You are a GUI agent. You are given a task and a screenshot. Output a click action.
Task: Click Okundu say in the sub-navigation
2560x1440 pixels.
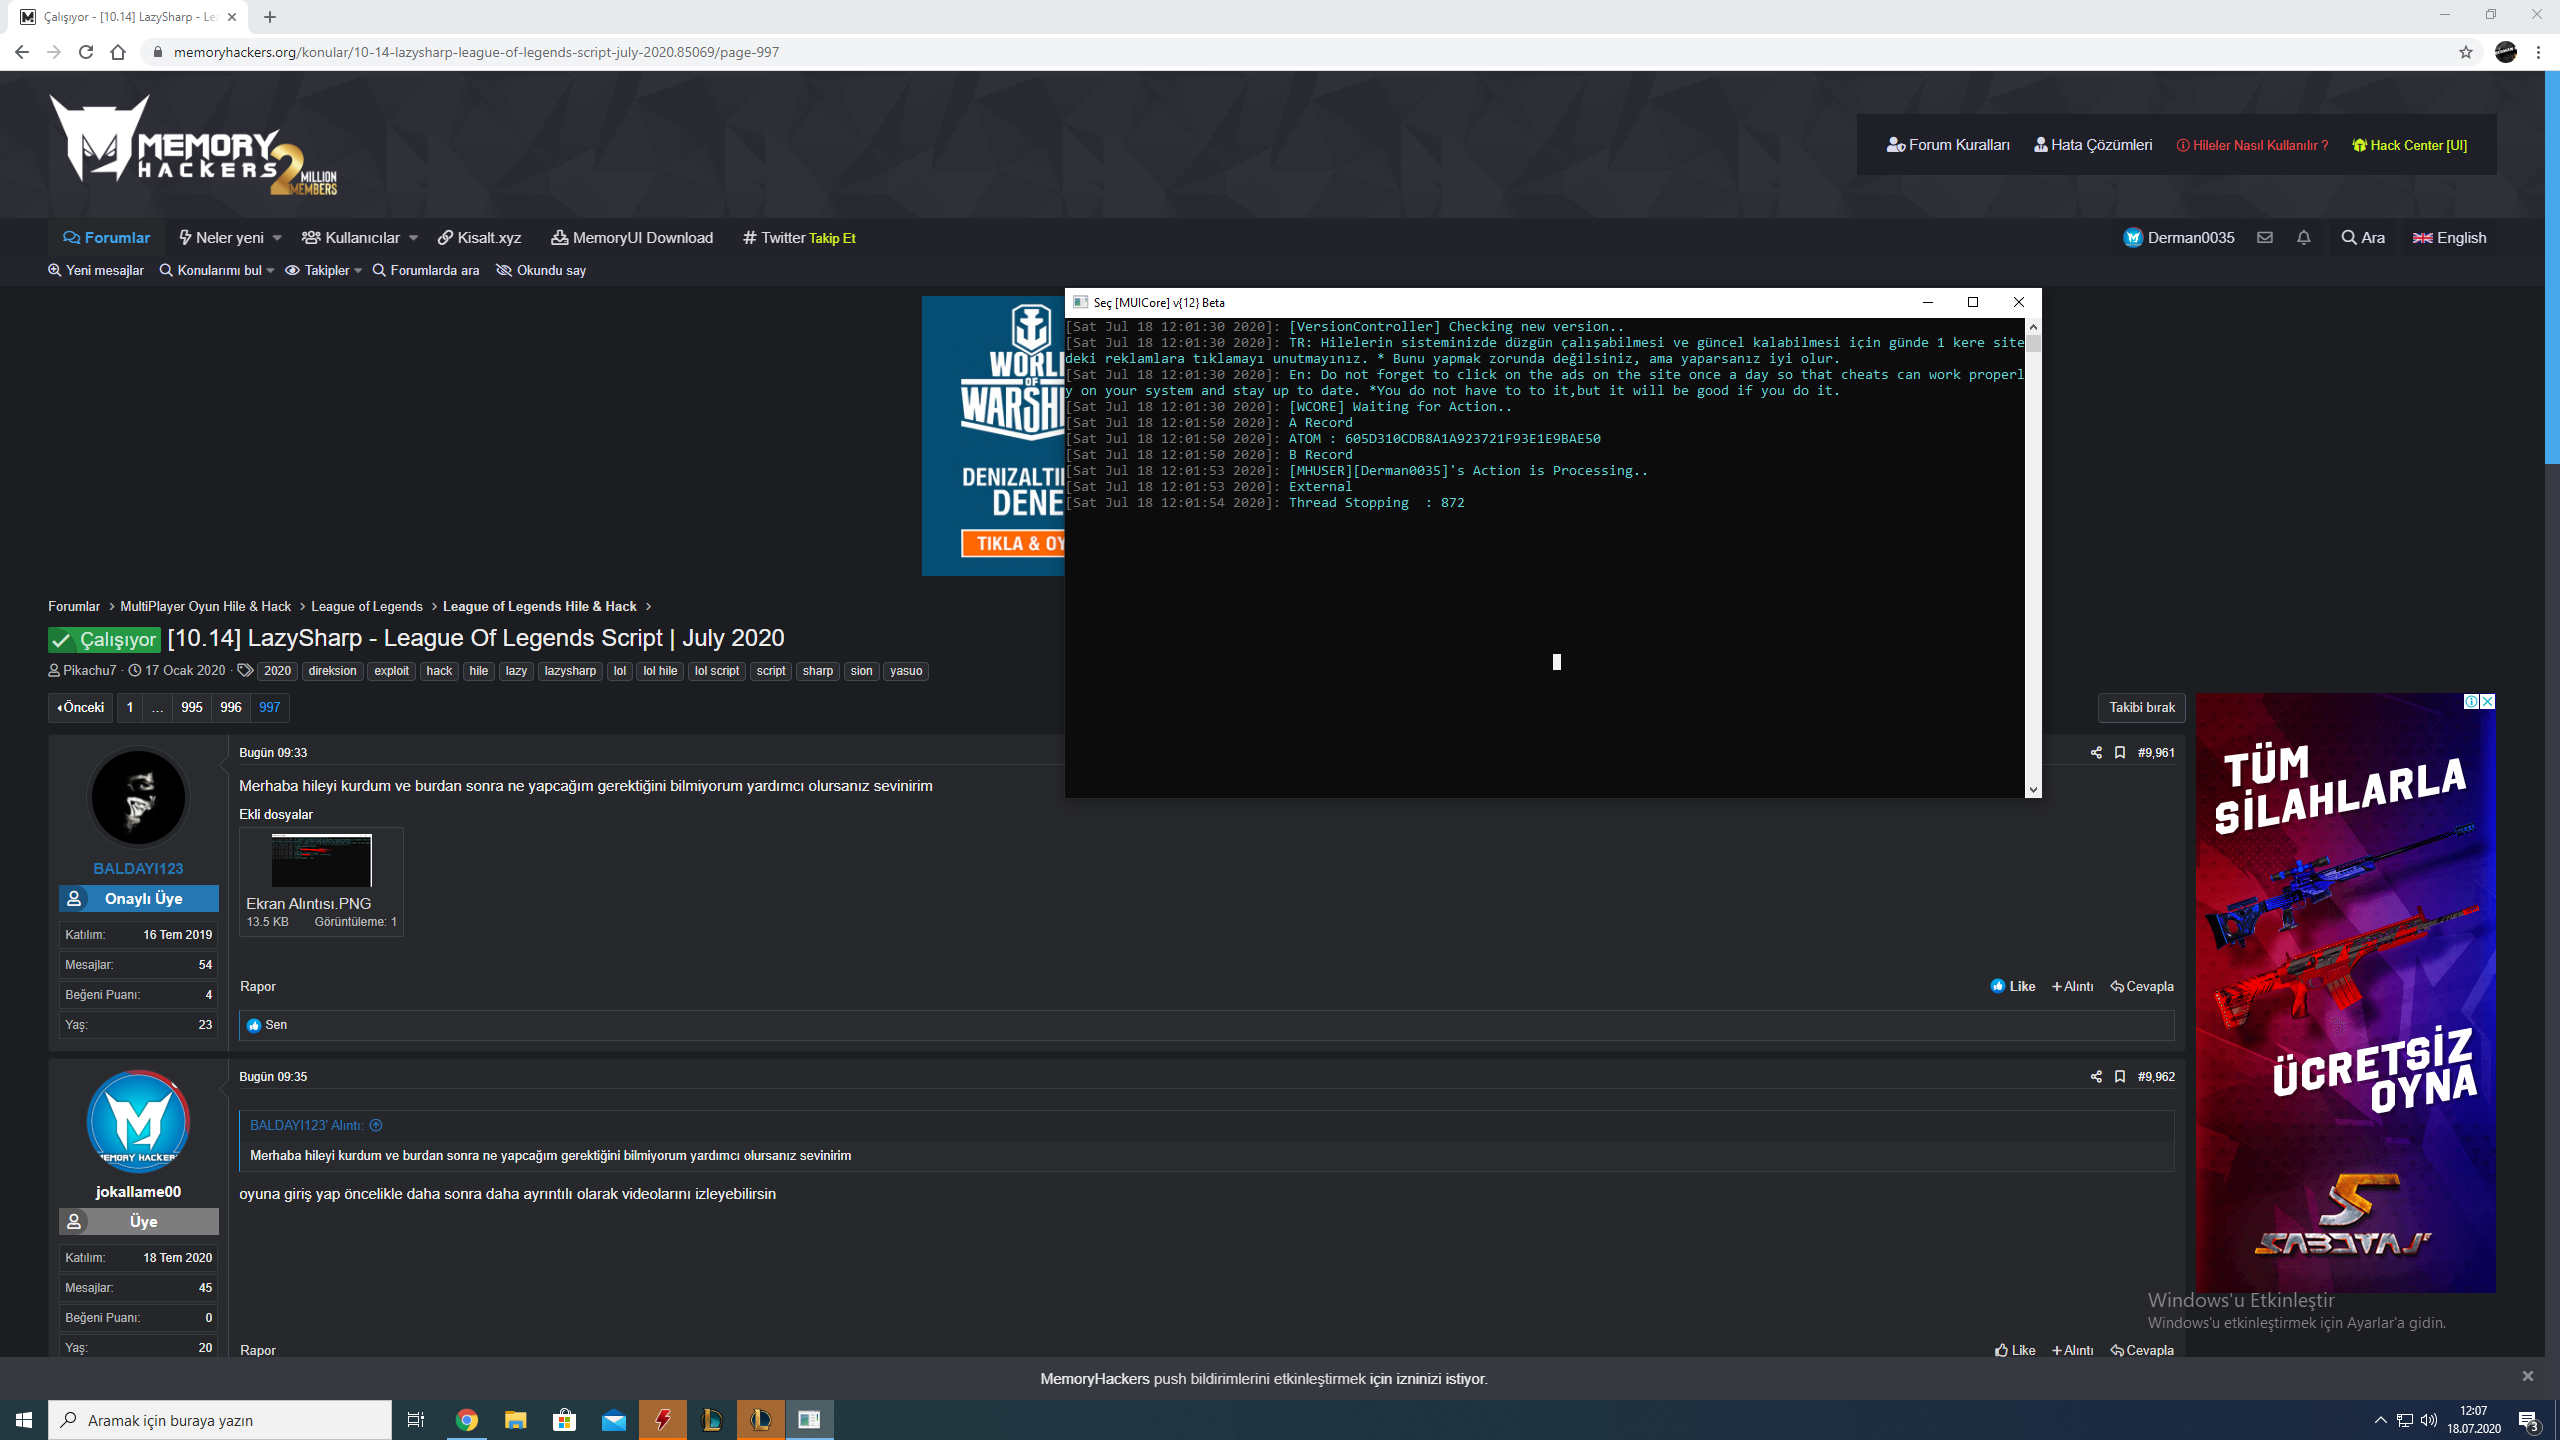tap(541, 271)
